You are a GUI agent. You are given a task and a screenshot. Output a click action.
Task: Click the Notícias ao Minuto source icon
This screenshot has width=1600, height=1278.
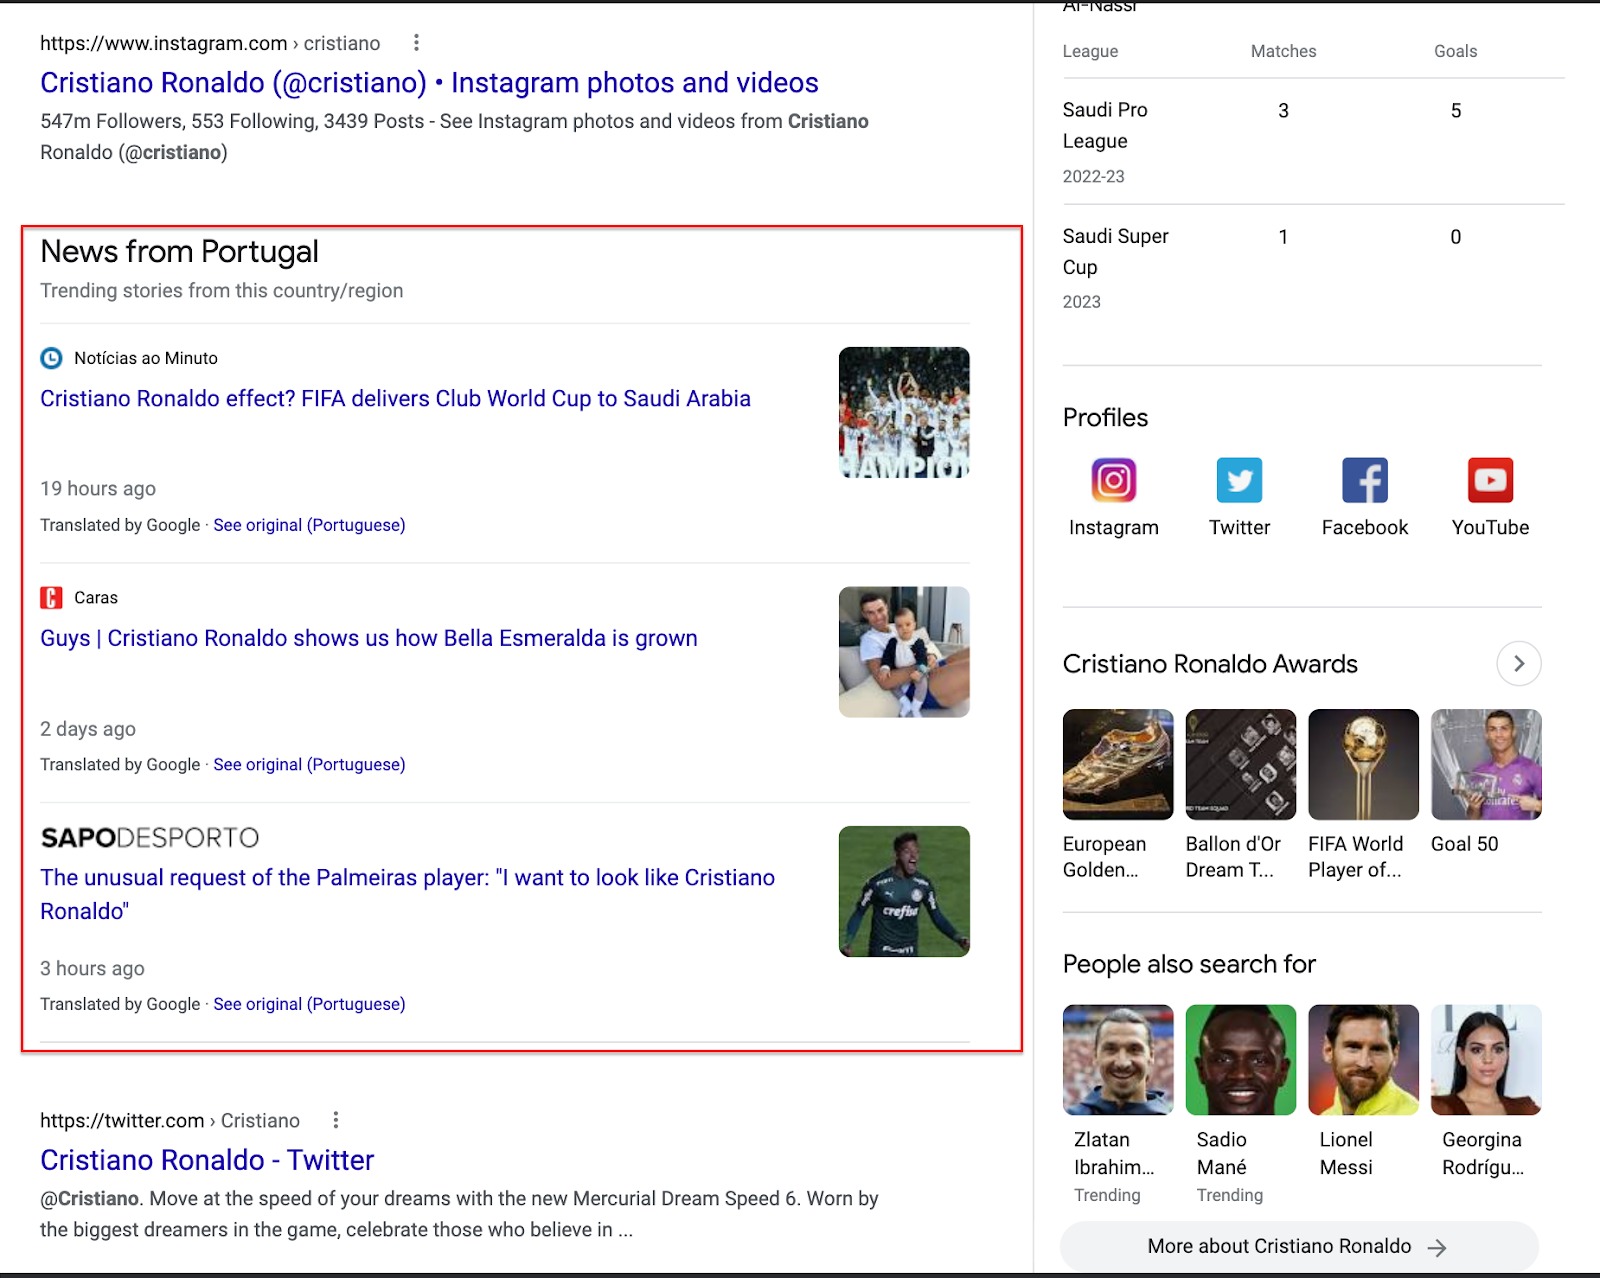50,358
